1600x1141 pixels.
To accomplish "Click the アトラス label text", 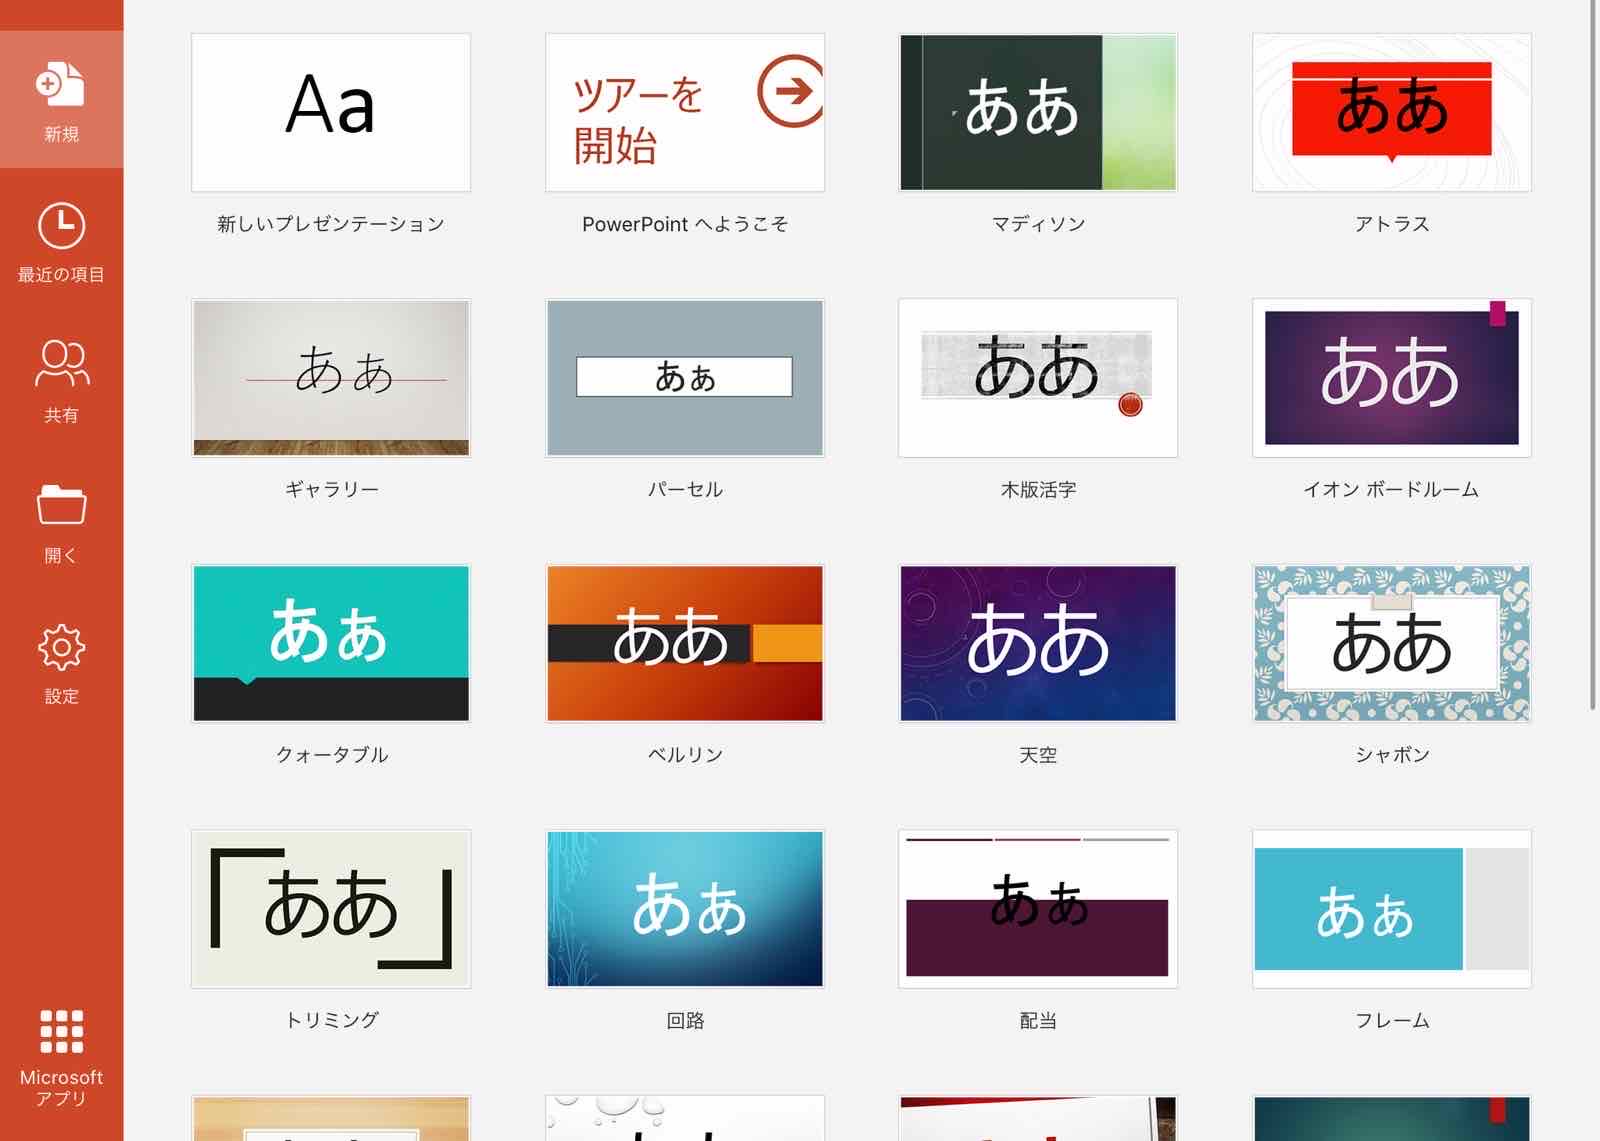I will [1392, 224].
